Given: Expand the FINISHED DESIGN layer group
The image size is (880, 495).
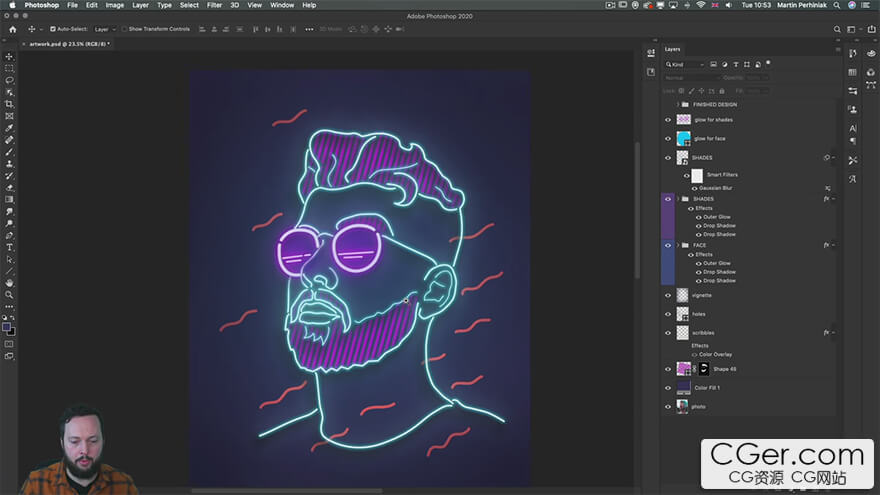Looking at the screenshot, I should (677, 104).
